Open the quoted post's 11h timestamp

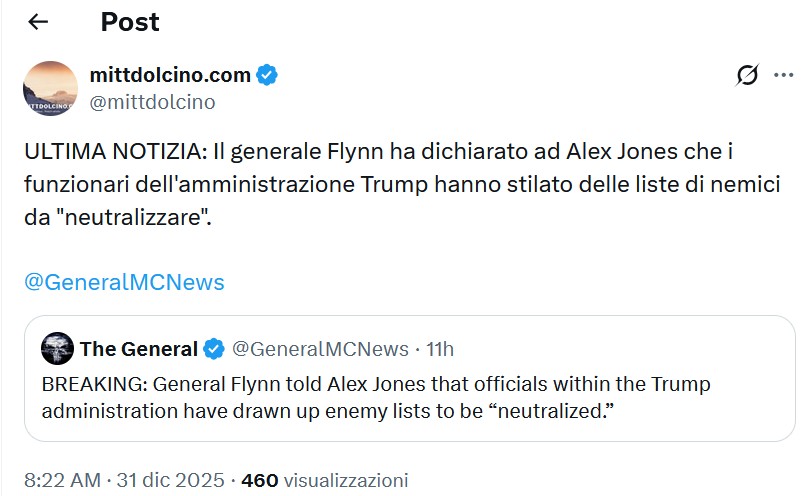440,349
